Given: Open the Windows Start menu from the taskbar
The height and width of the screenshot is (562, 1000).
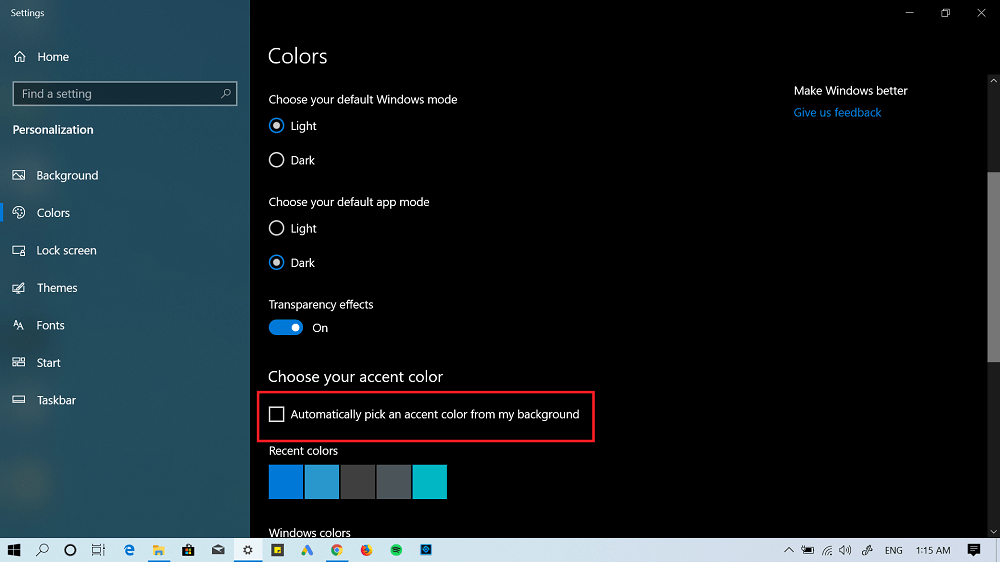Looking at the screenshot, I should pos(14,550).
